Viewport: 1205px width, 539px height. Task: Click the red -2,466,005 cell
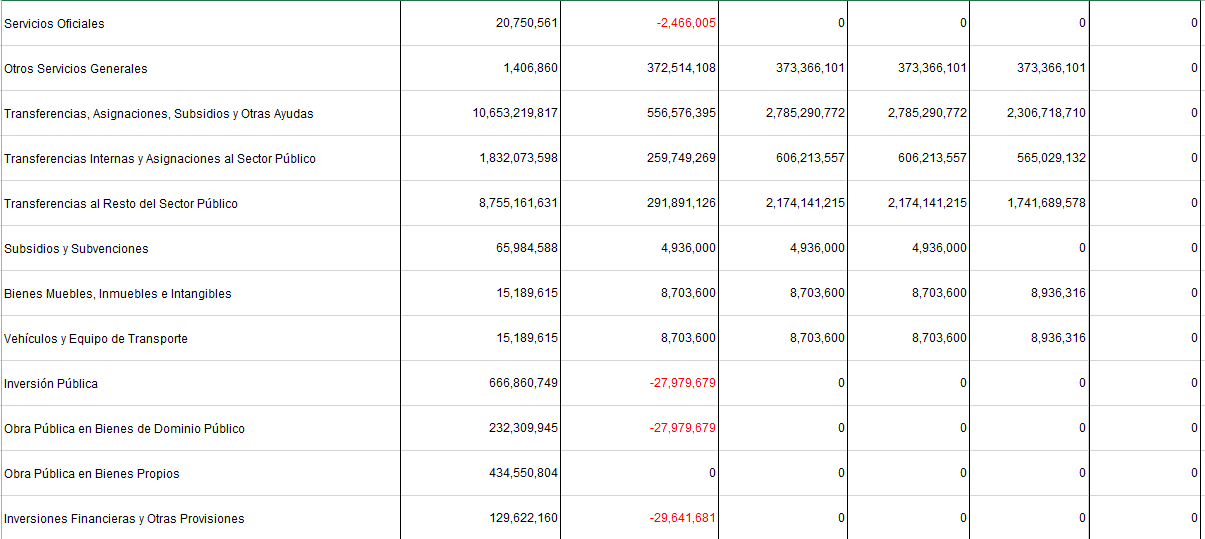click(639, 23)
